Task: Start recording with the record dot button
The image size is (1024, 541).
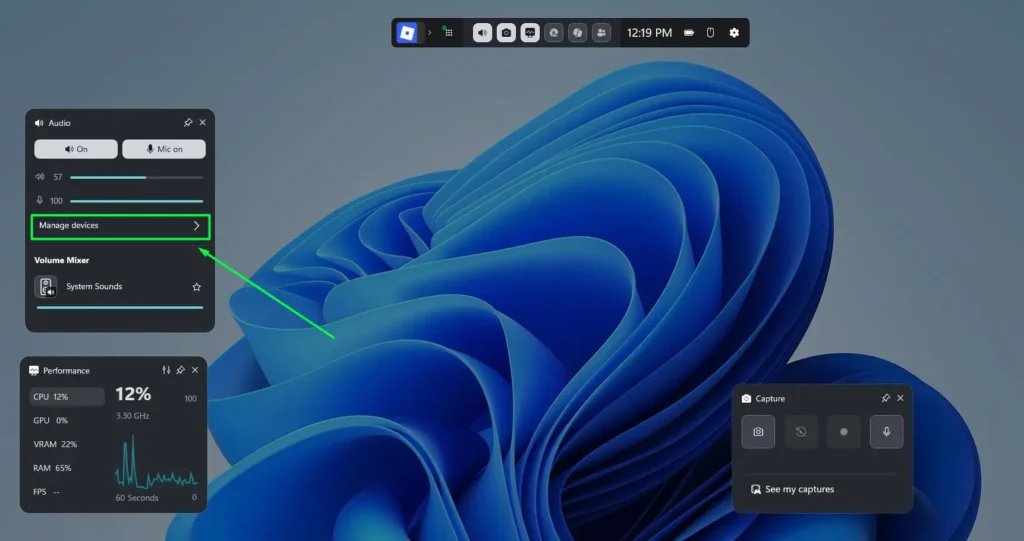Action: [x=844, y=432]
